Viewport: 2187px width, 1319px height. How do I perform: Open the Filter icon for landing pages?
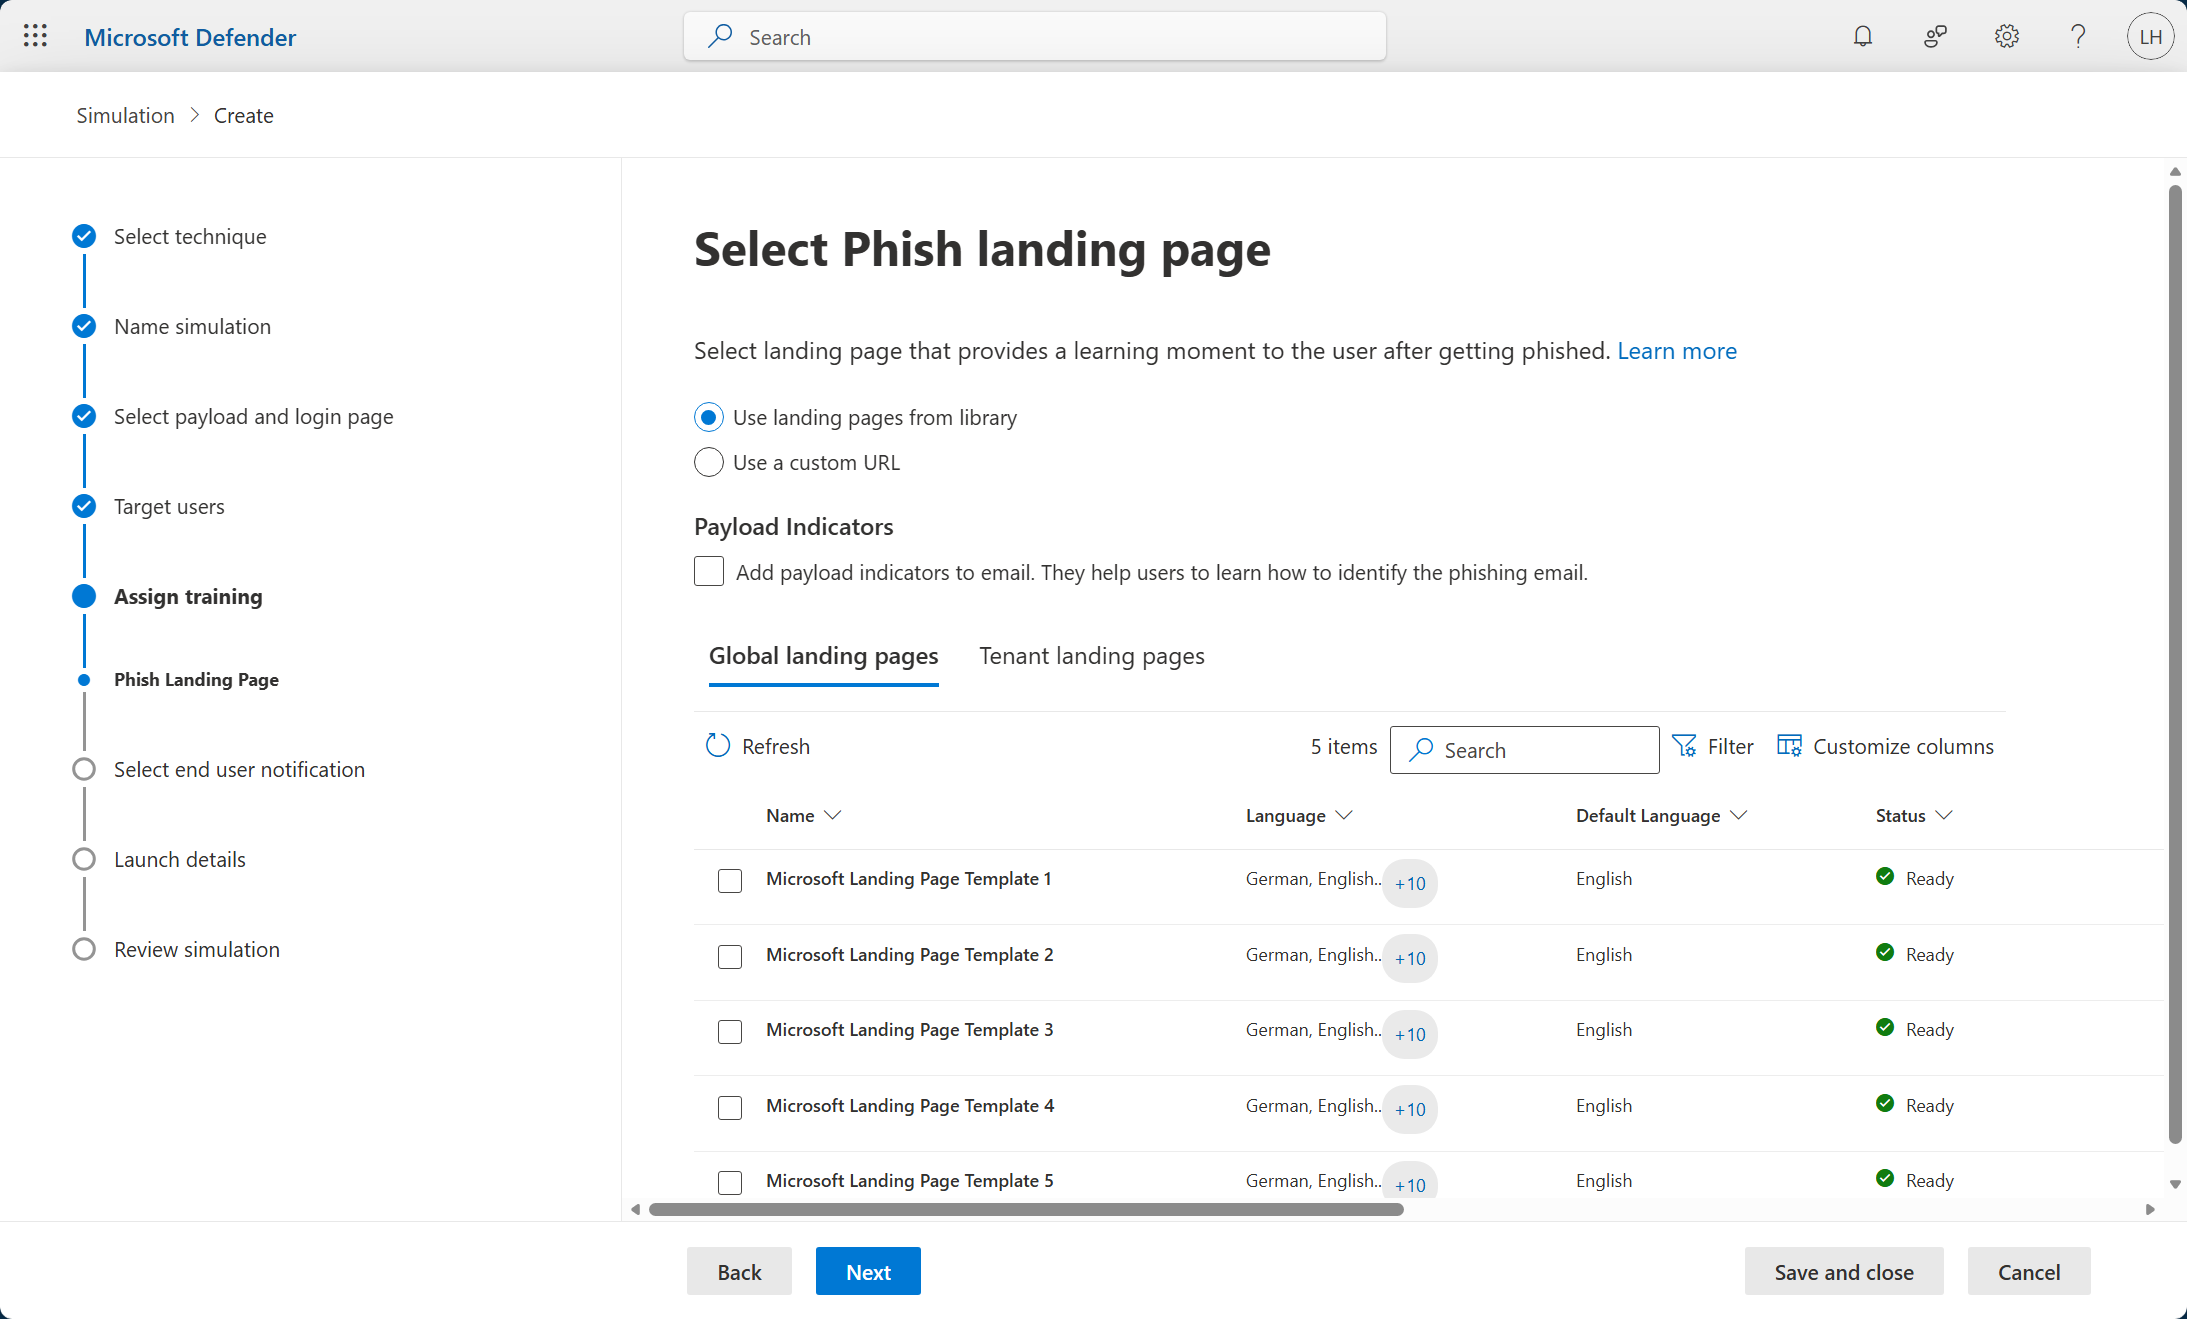(1684, 746)
